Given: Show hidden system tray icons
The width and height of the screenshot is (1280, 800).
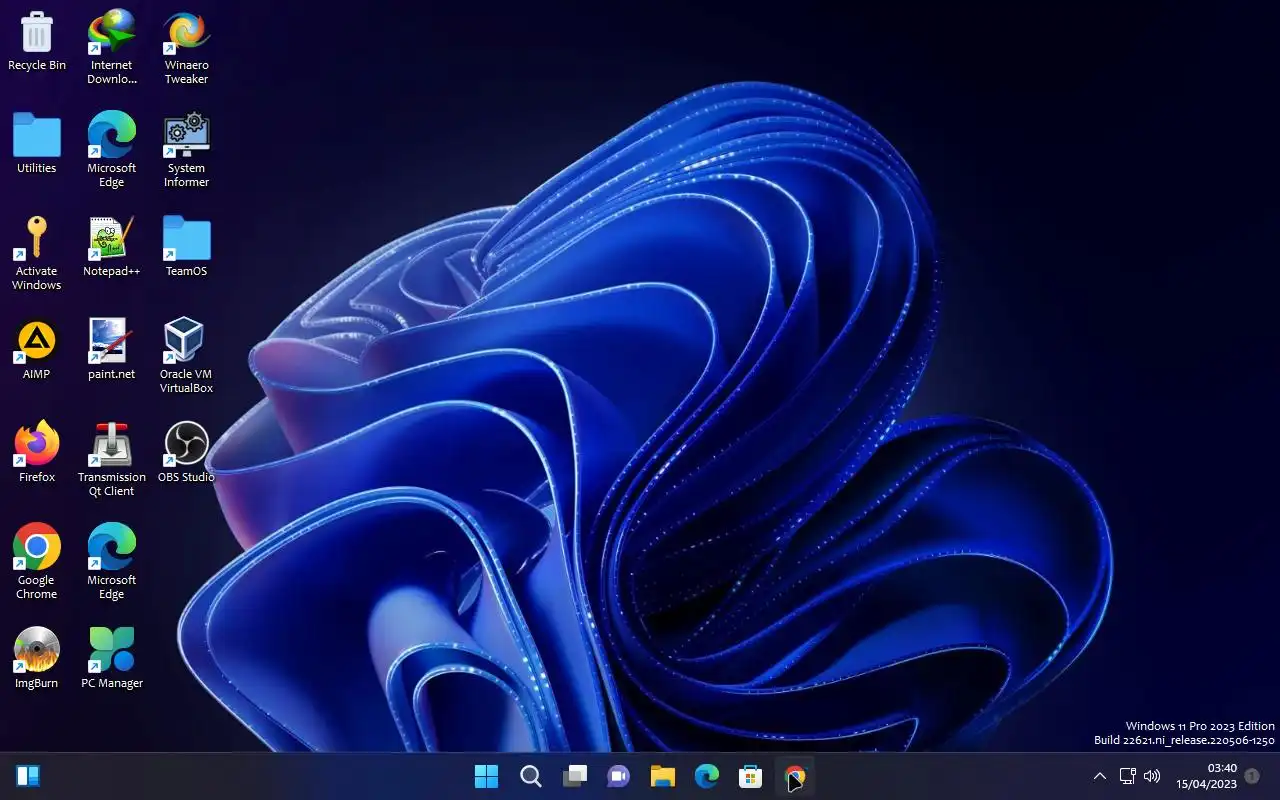Looking at the screenshot, I should tap(1100, 776).
